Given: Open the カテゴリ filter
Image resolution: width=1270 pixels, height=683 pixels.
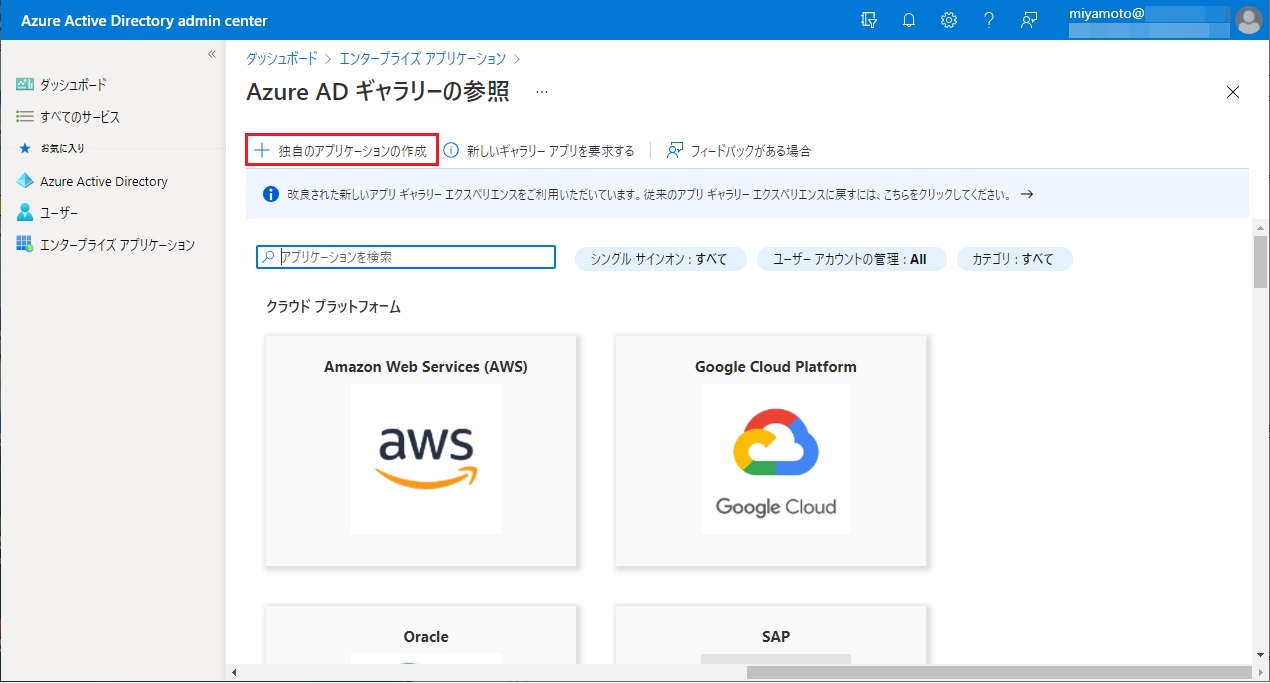Looking at the screenshot, I should click(1014, 259).
